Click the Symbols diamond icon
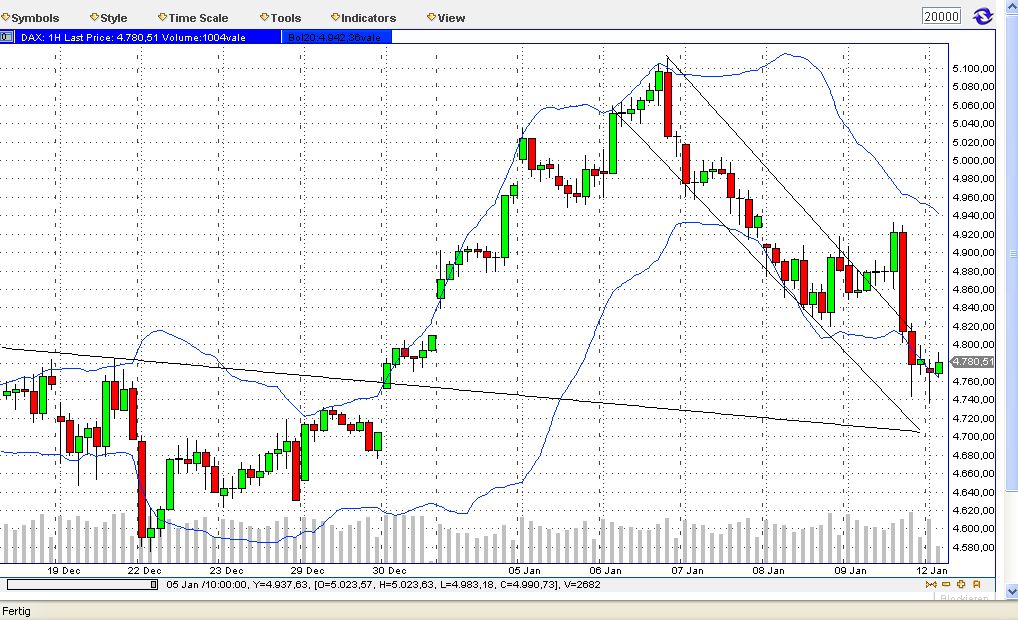Screen dimensions: 1018x620 pos(6,17)
